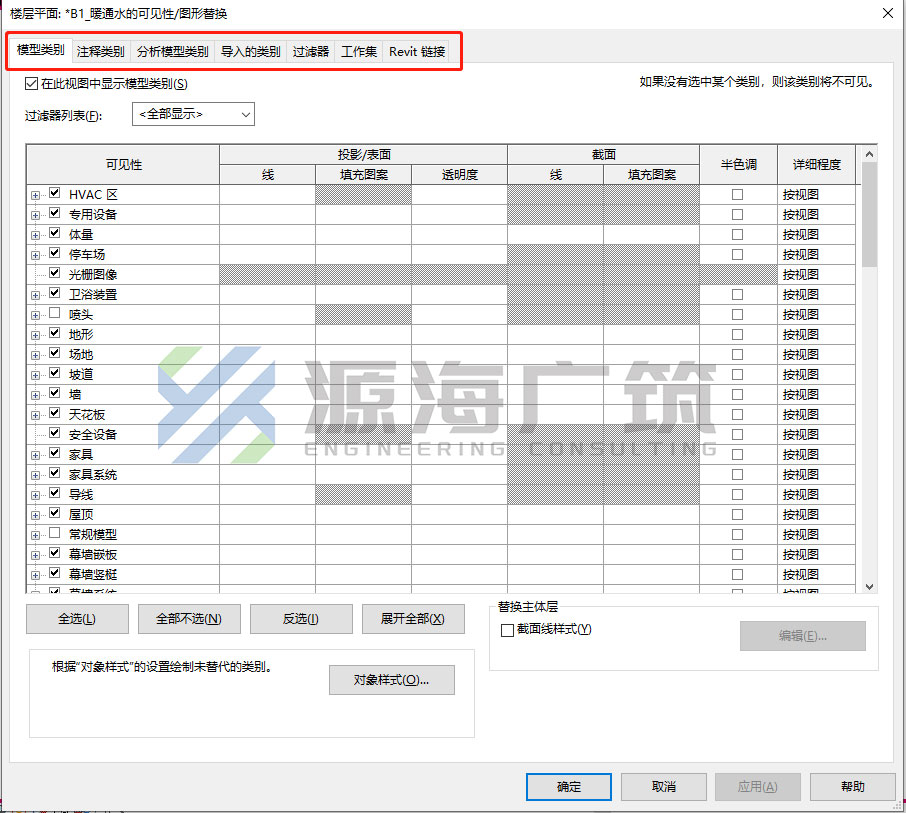This screenshot has height=813, width=906.
Task: Click the 详细程度 cell for 体量 row
Action: pyautogui.click(x=816, y=235)
